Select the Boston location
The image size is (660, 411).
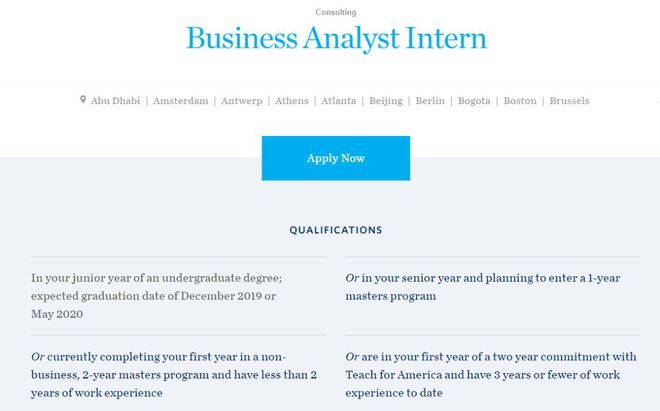coord(520,101)
